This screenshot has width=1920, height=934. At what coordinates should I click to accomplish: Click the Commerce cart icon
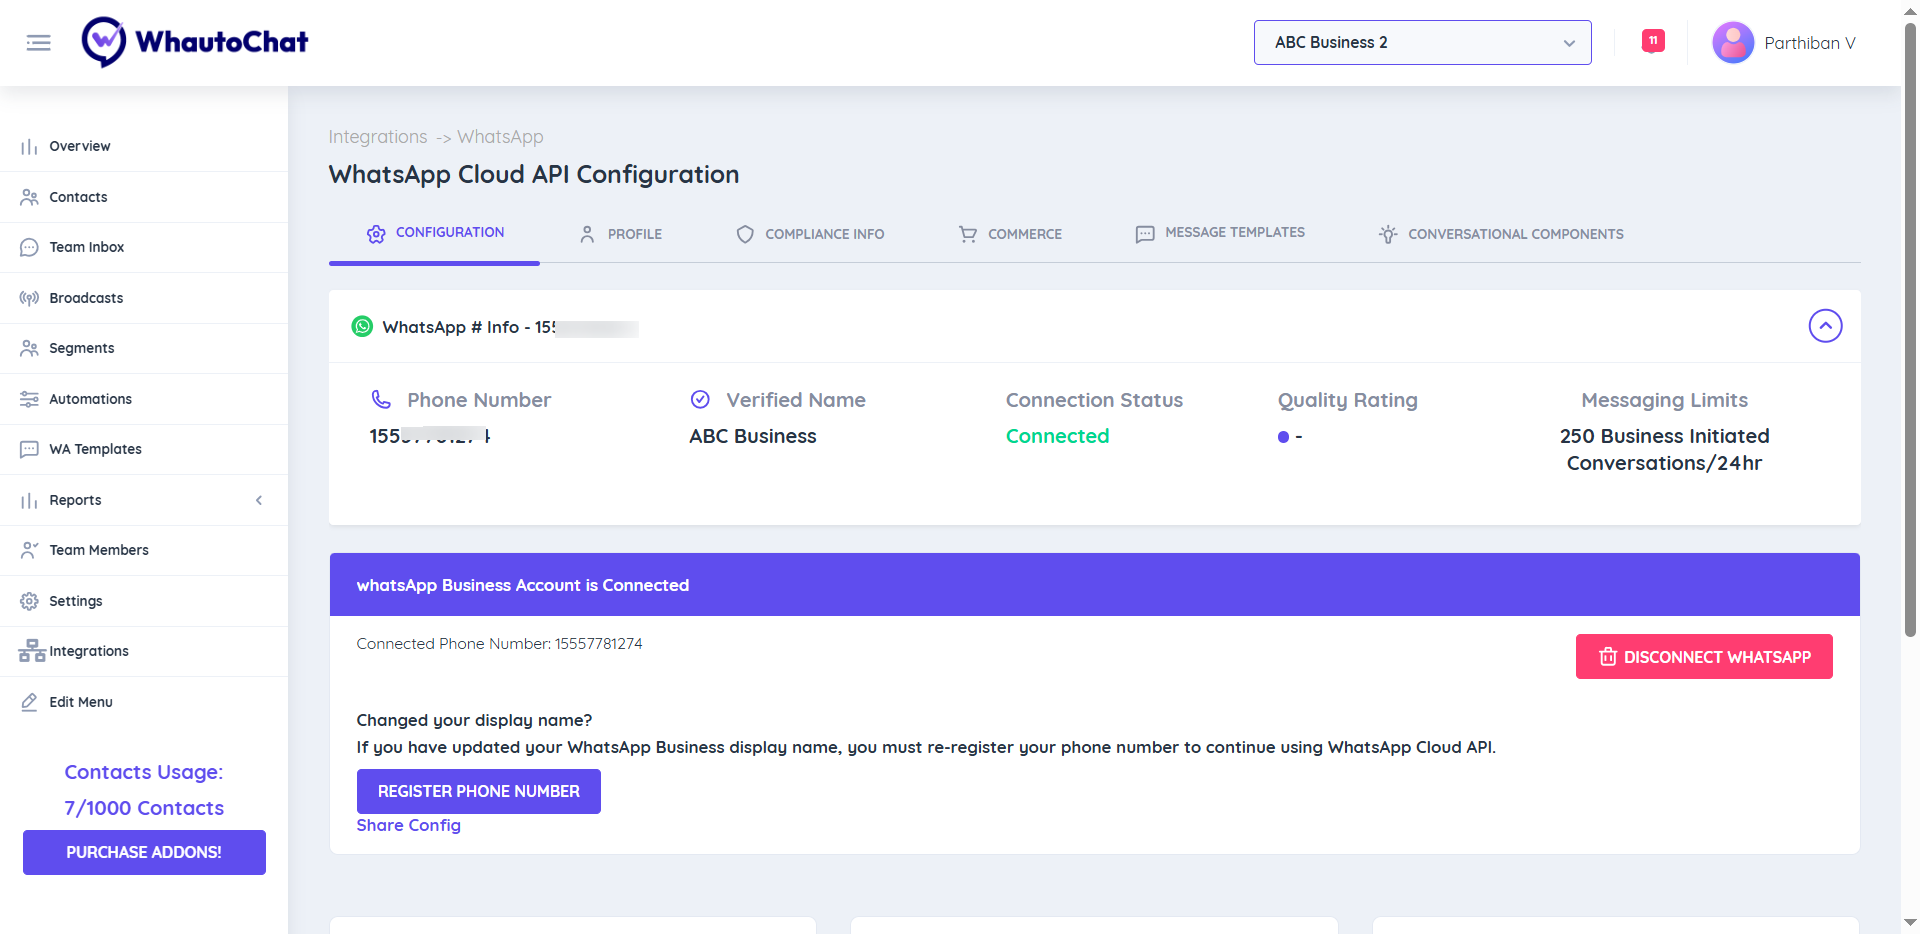coord(968,234)
